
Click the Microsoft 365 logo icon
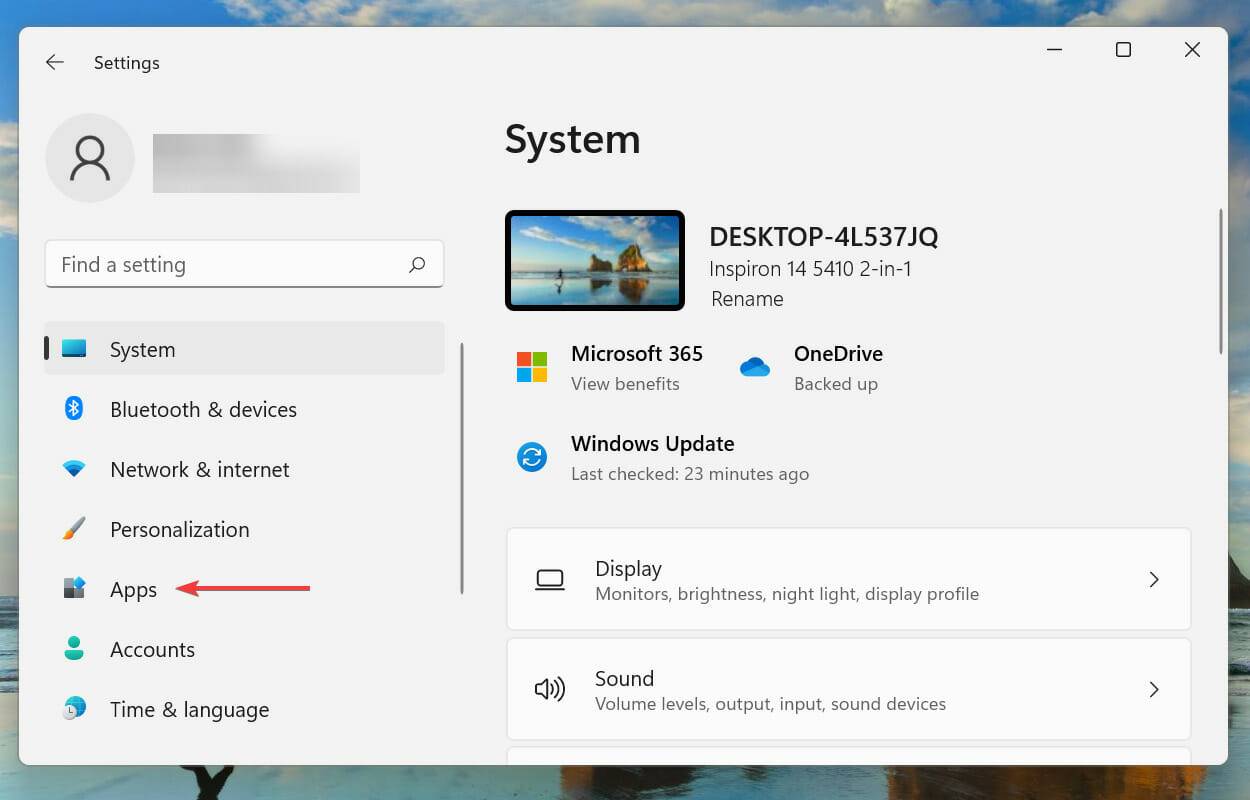[x=532, y=367]
